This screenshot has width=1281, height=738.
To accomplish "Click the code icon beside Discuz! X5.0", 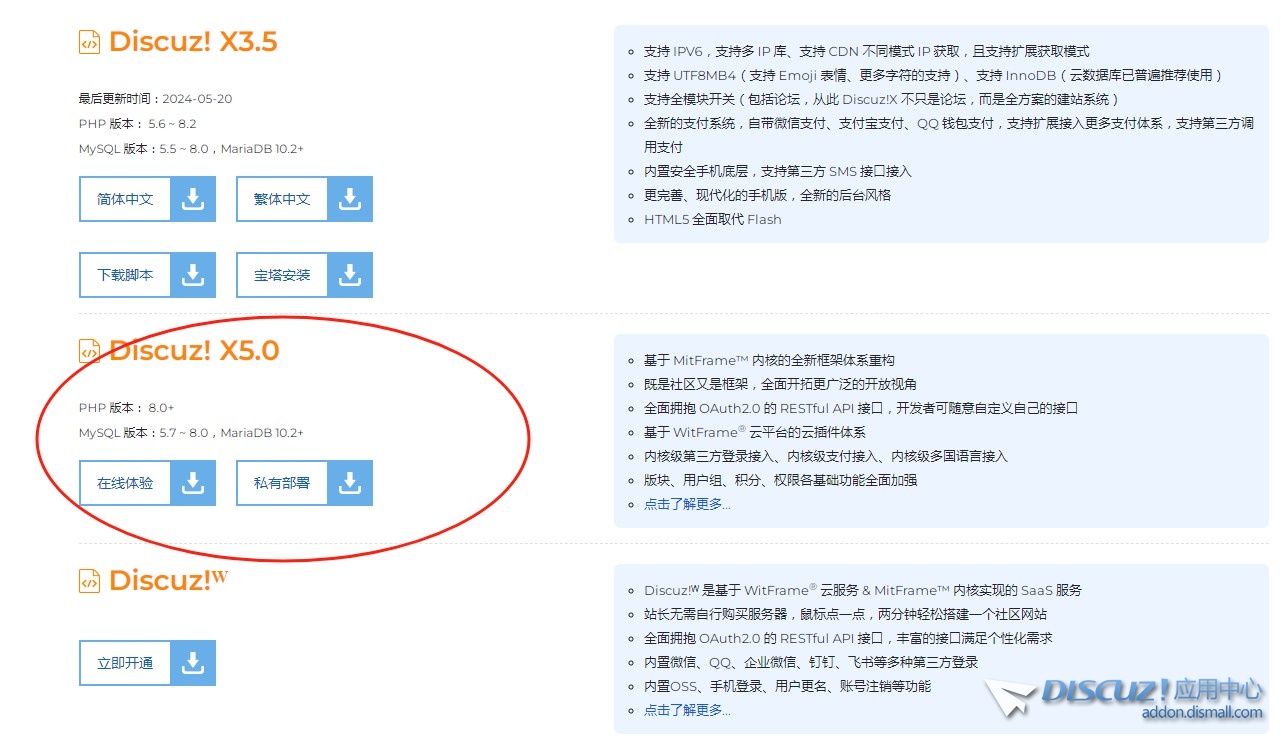I will click(89, 351).
